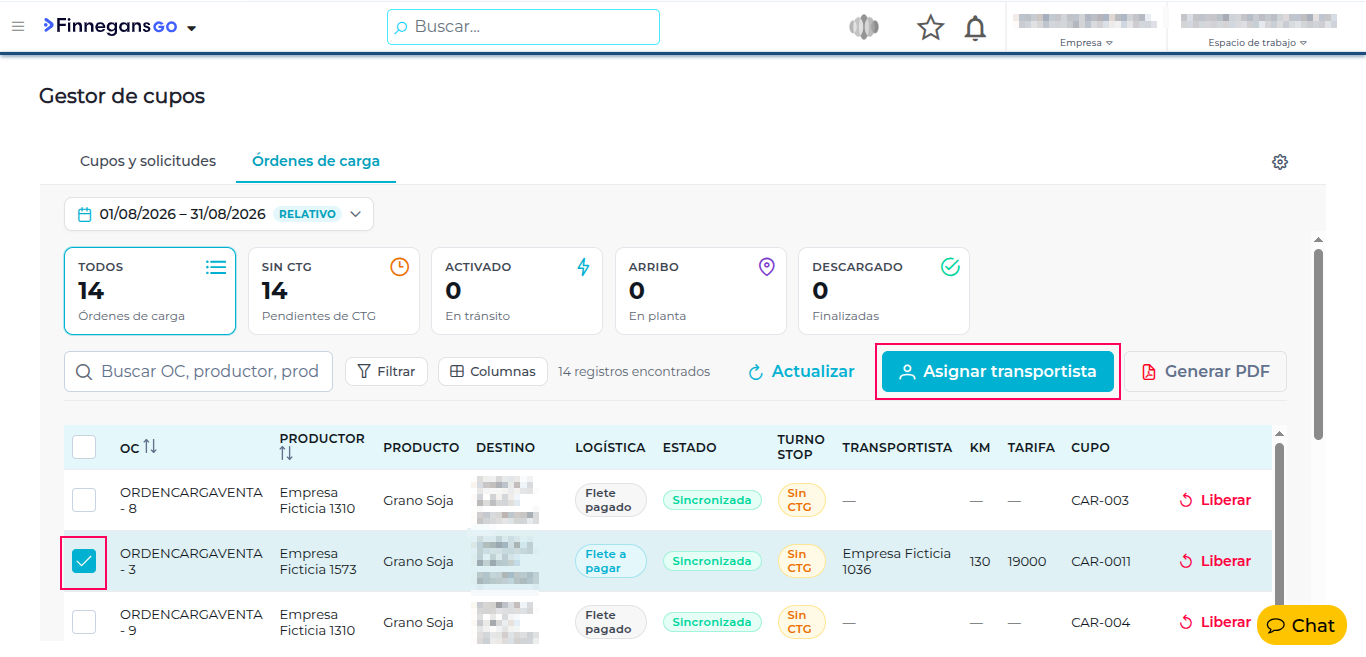
Task: Click Liberar for cupo CAR-004
Action: pyautogui.click(x=1215, y=622)
